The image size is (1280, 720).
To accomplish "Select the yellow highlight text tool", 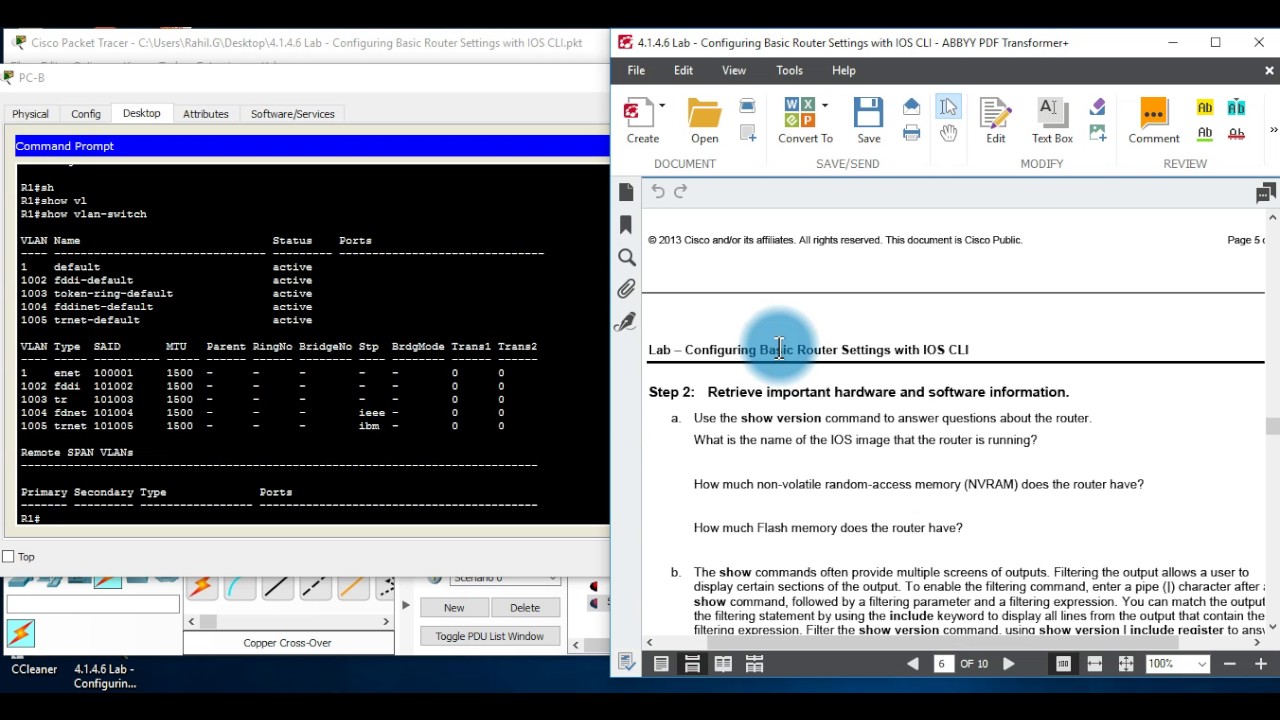I will (x=1205, y=107).
